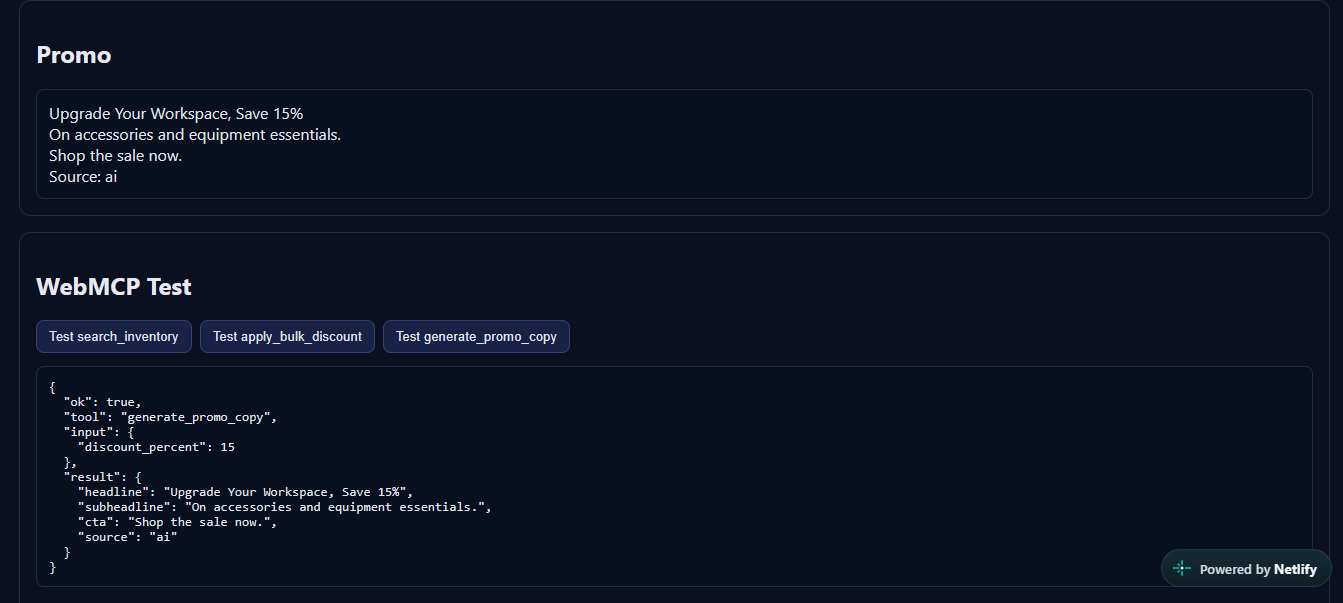Click the Netlify logo icon in badge
Image resolution: width=1343 pixels, height=603 pixels.
pyautogui.click(x=1182, y=568)
